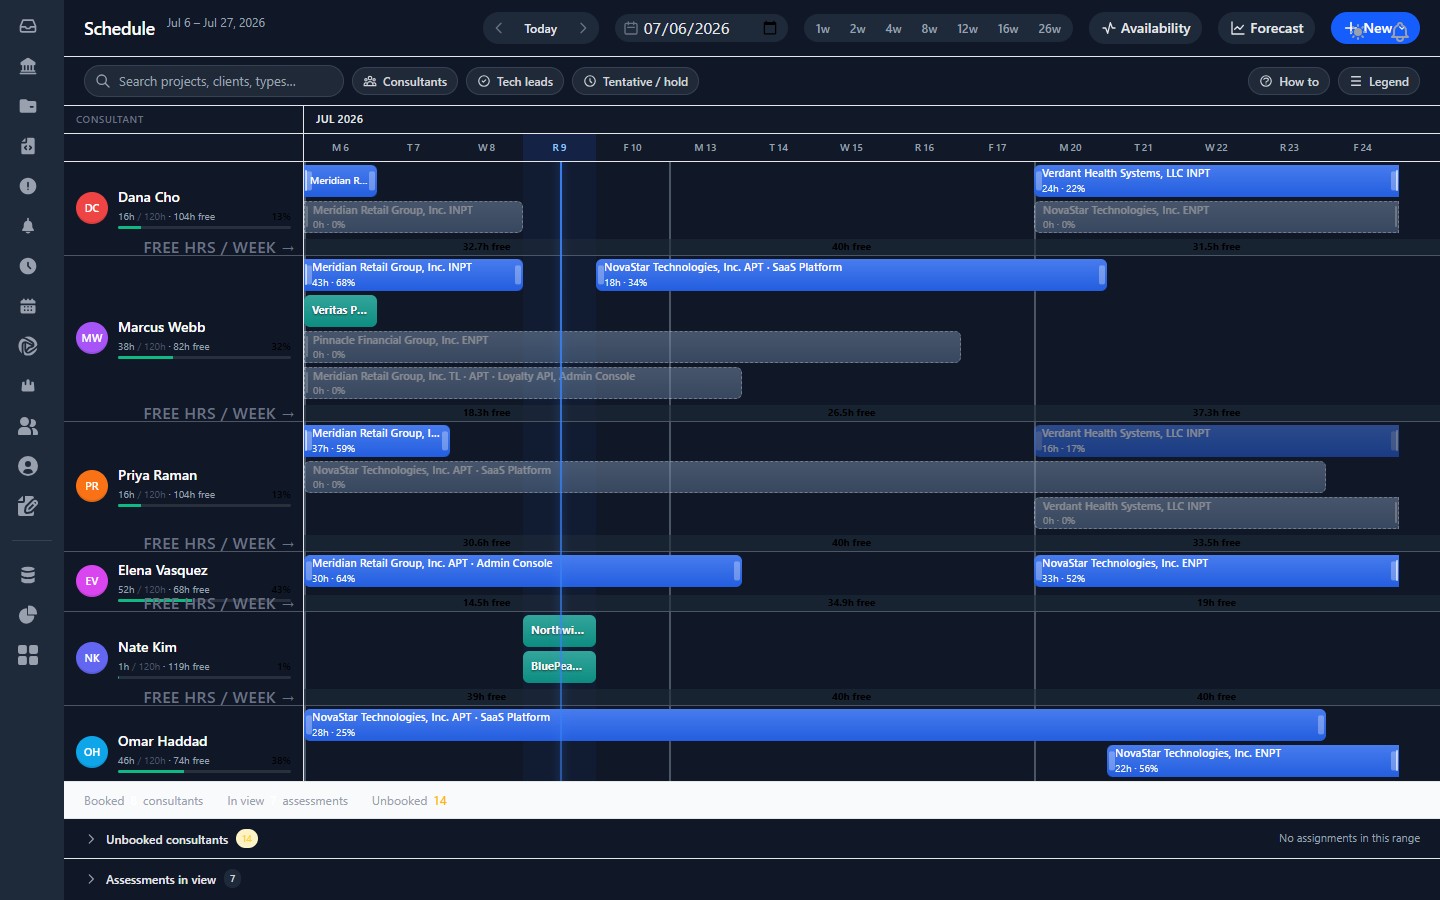
Task: Open the exclamation alert icon in the sidebar
Action: (28, 186)
